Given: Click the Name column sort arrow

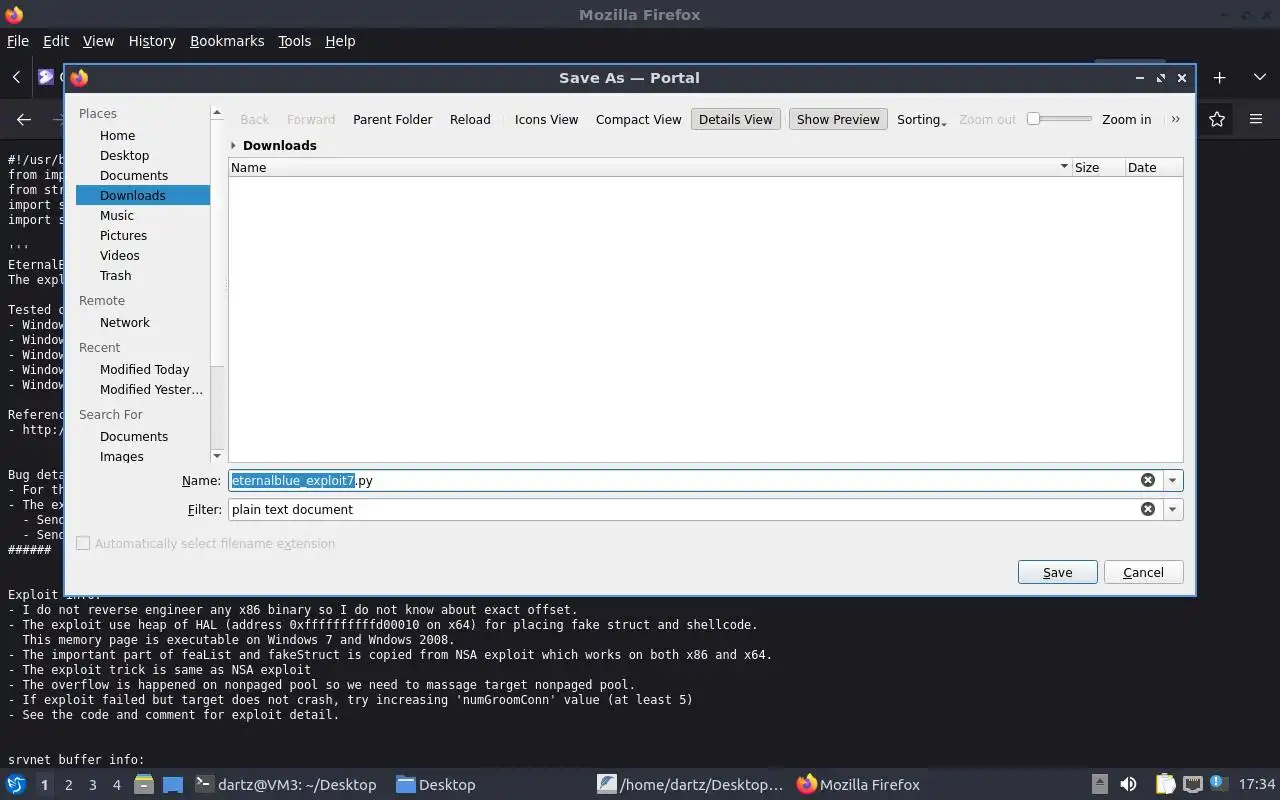Looking at the screenshot, I should pos(1064,167).
